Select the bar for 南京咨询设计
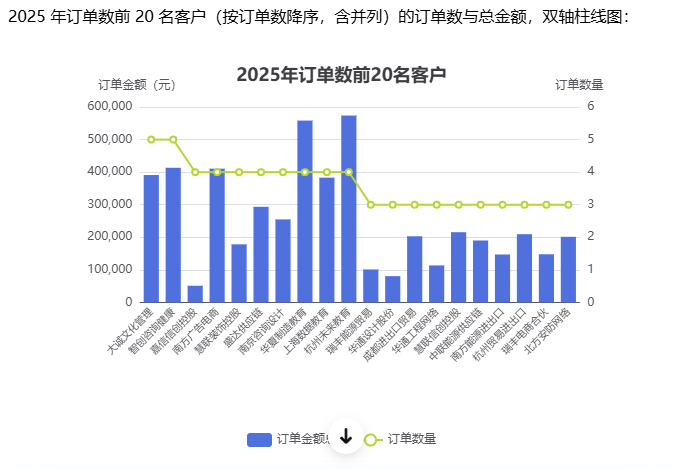The image size is (679, 469). [283, 261]
